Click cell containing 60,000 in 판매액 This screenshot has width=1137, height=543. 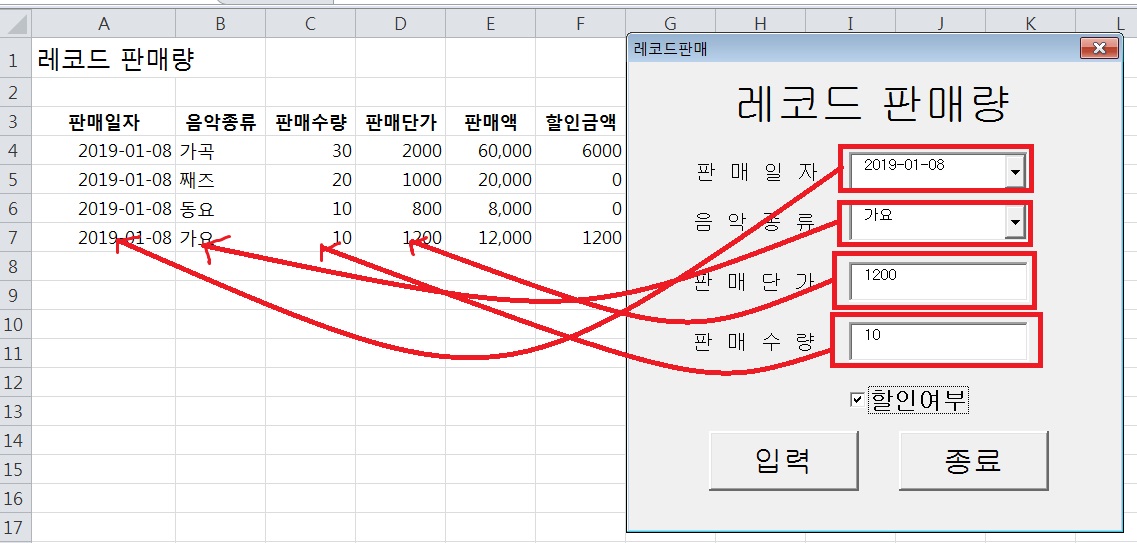(x=490, y=151)
